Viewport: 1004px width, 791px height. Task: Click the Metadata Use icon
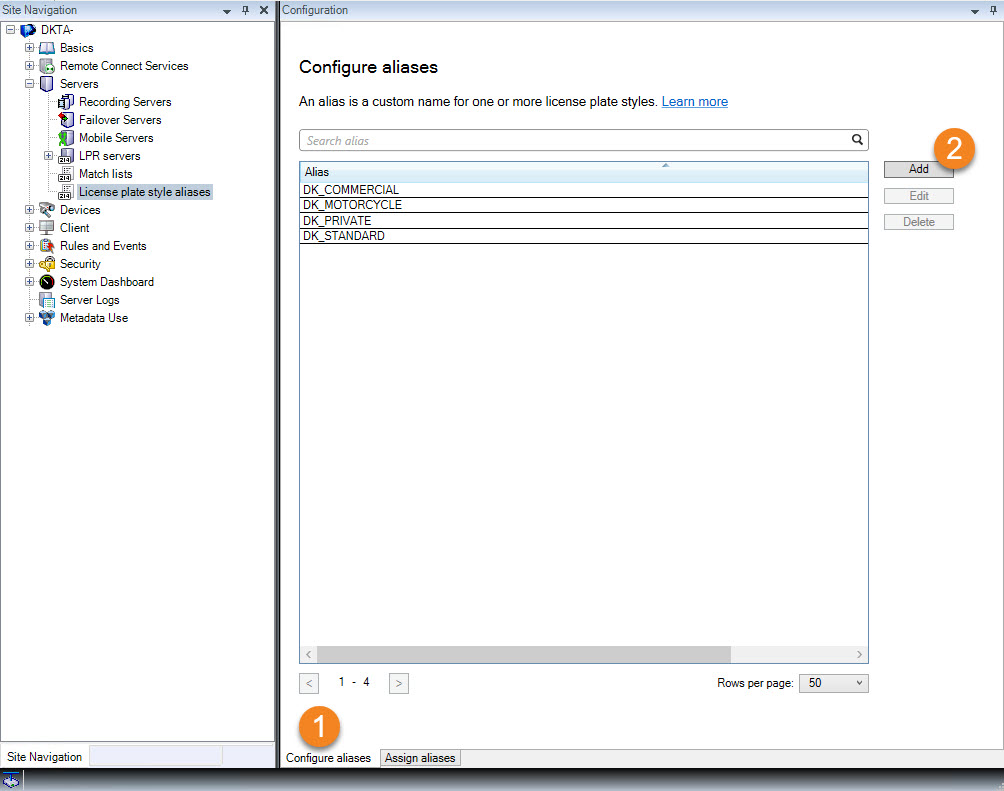[x=46, y=318]
